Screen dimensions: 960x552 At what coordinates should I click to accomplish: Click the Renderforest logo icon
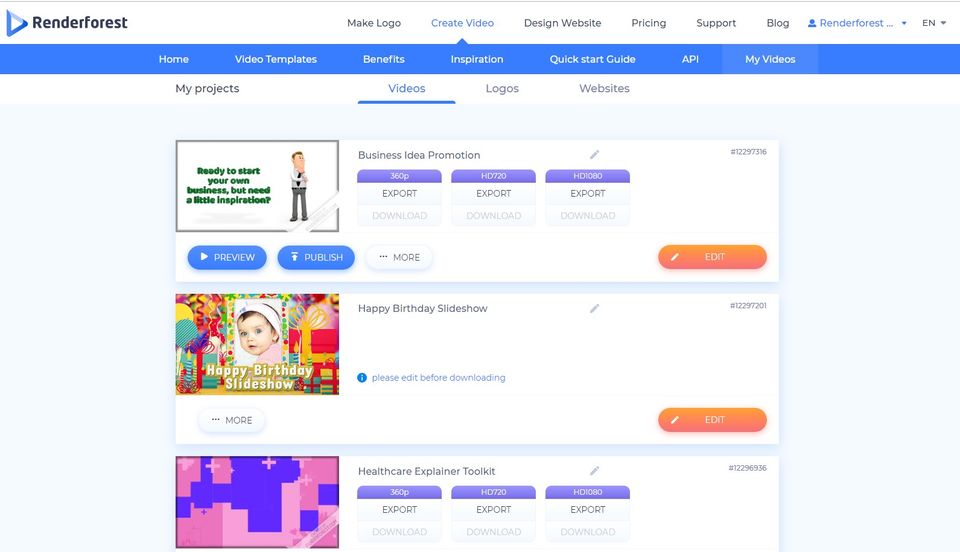17,23
